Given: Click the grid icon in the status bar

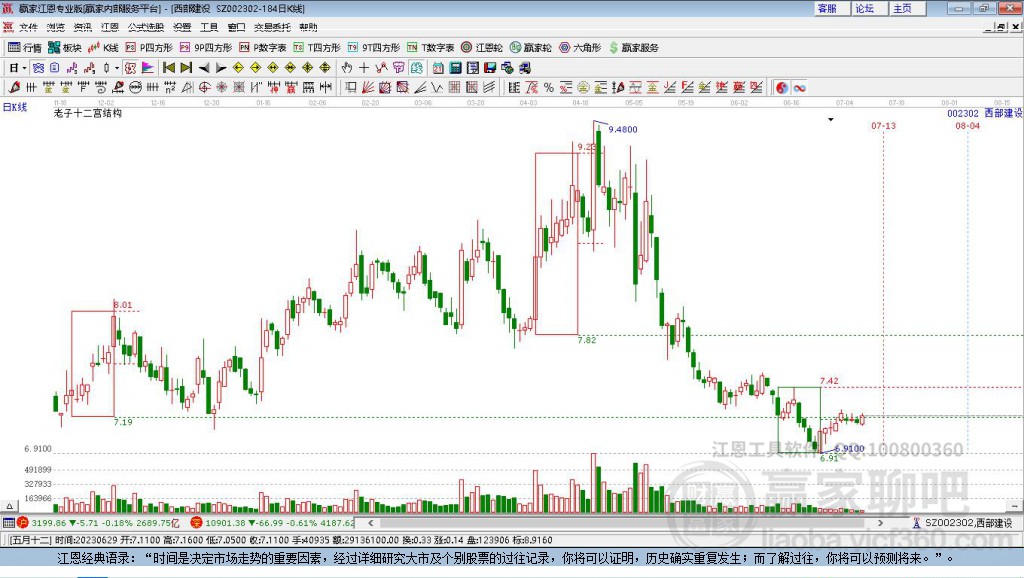Looking at the screenshot, I should pyautogui.click(x=8, y=522).
